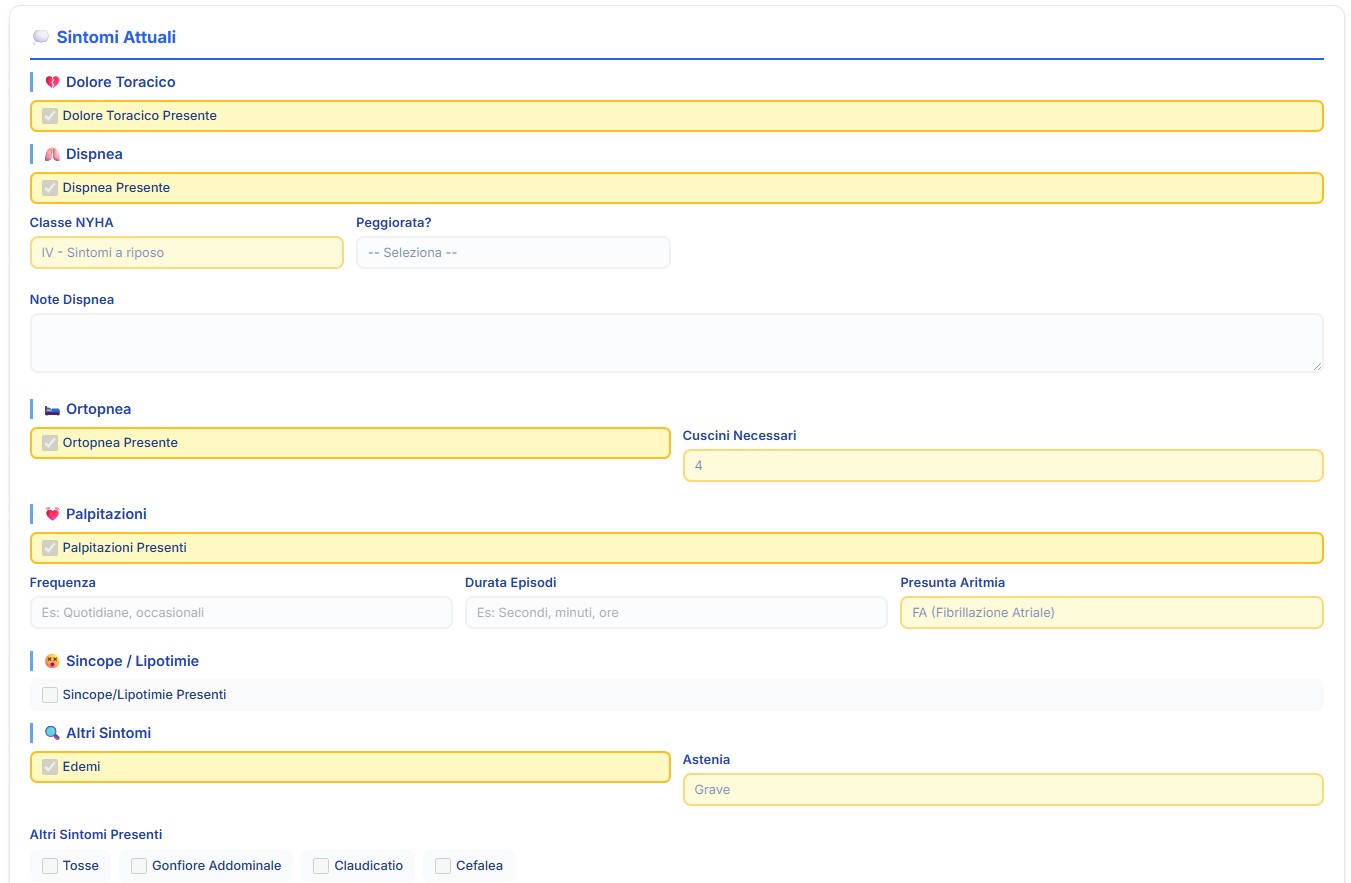Click the Cuscini Necessari number field
The width and height of the screenshot is (1351, 883).
point(1002,466)
